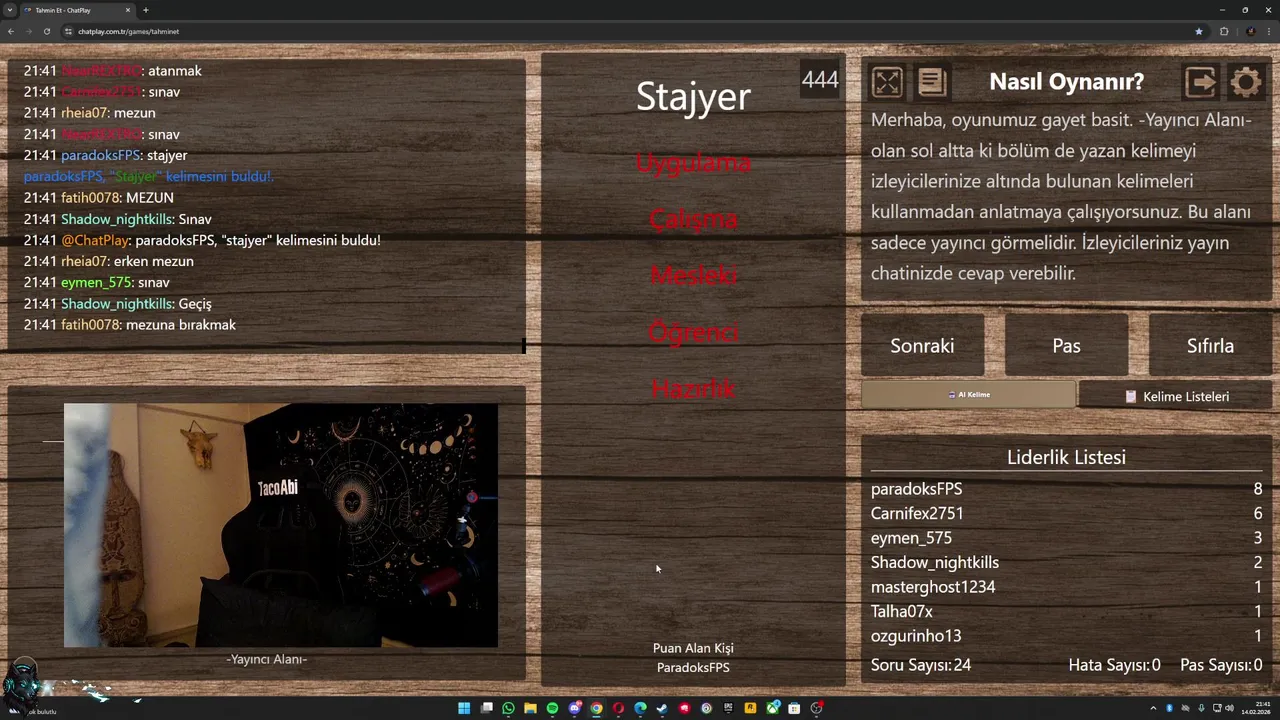This screenshot has width=1280, height=720.
Task: Click ozgurinho13 in the leaderboard
Action: coord(916,636)
